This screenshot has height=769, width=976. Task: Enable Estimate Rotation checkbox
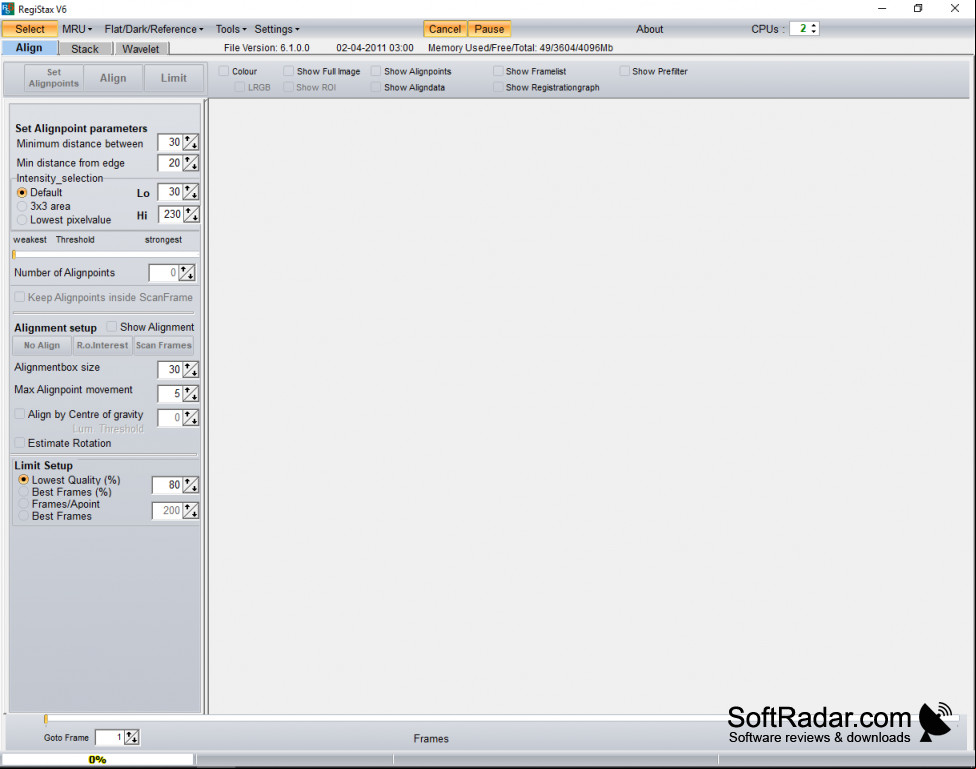tap(20, 443)
